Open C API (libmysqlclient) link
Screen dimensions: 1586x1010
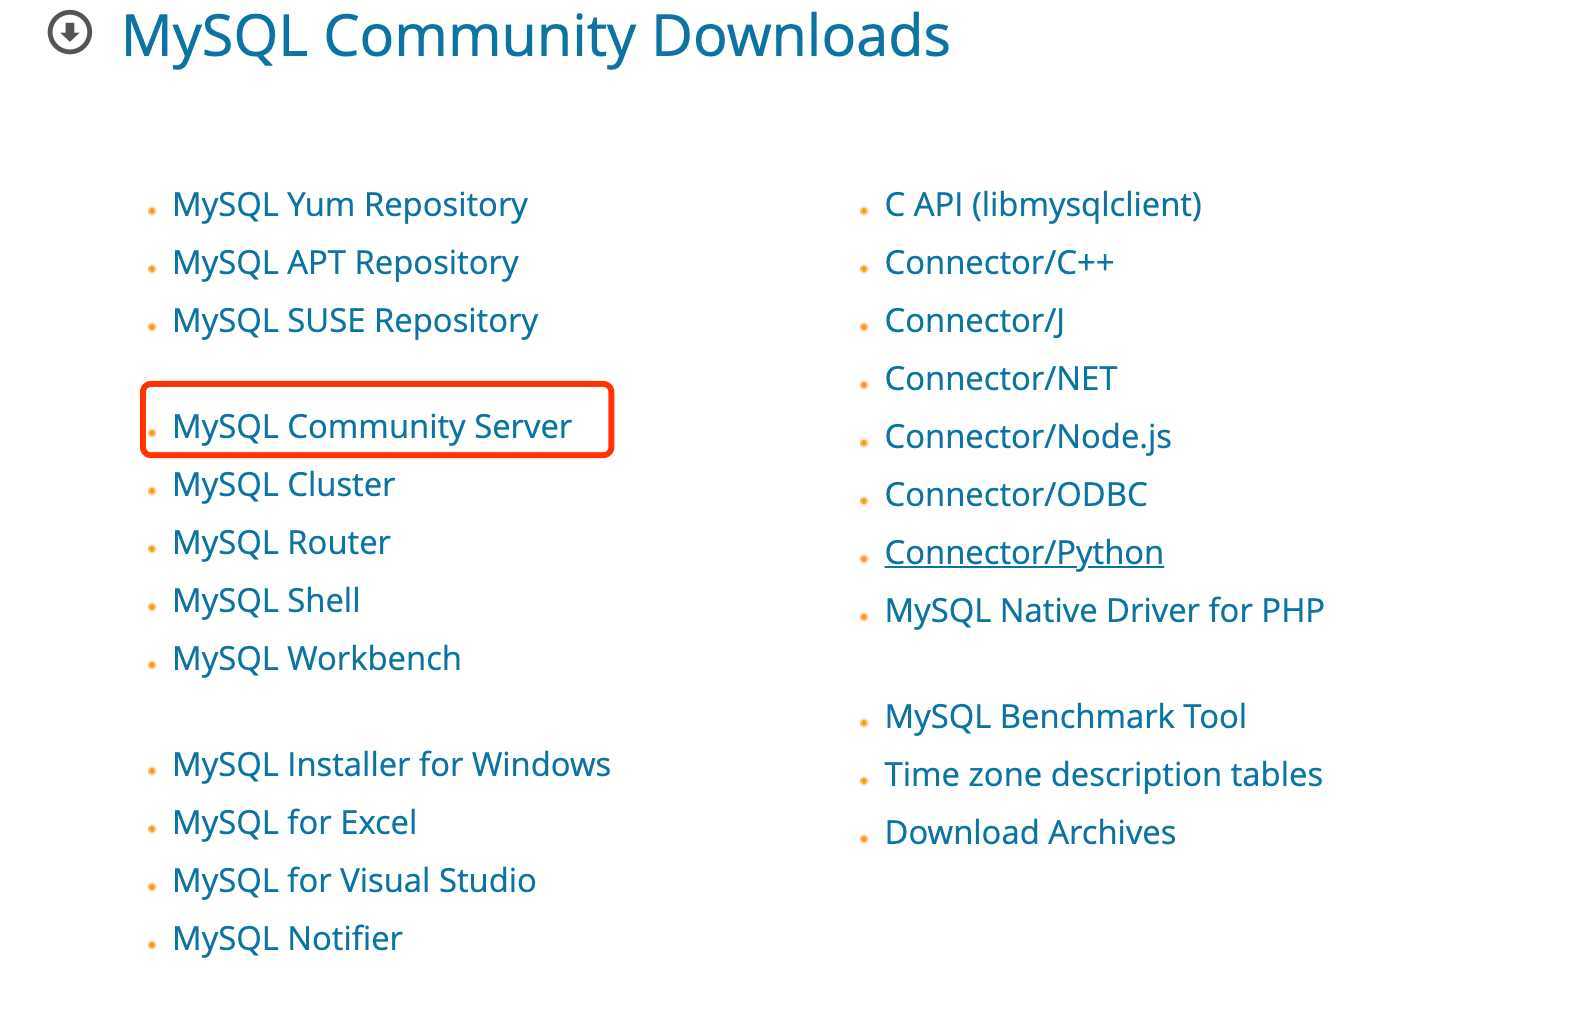[1043, 204]
